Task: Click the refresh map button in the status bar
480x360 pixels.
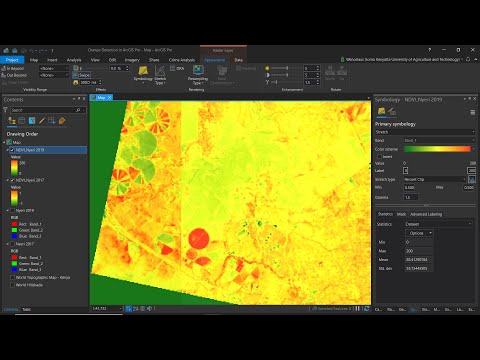Action: (366, 309)
